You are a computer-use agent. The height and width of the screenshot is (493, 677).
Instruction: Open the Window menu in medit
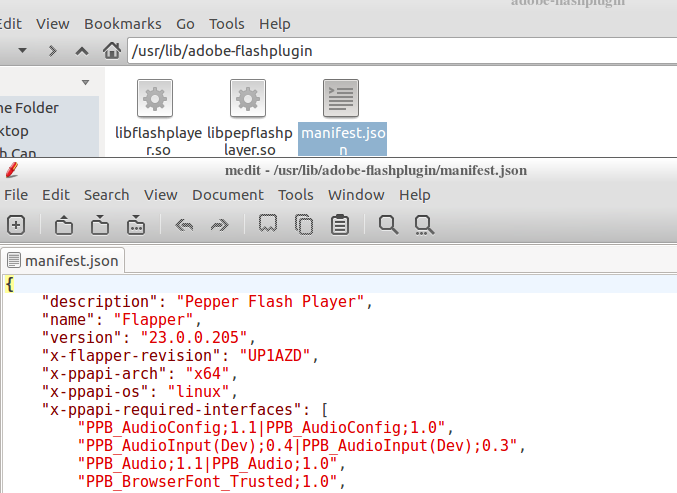[x=356, y=195]
